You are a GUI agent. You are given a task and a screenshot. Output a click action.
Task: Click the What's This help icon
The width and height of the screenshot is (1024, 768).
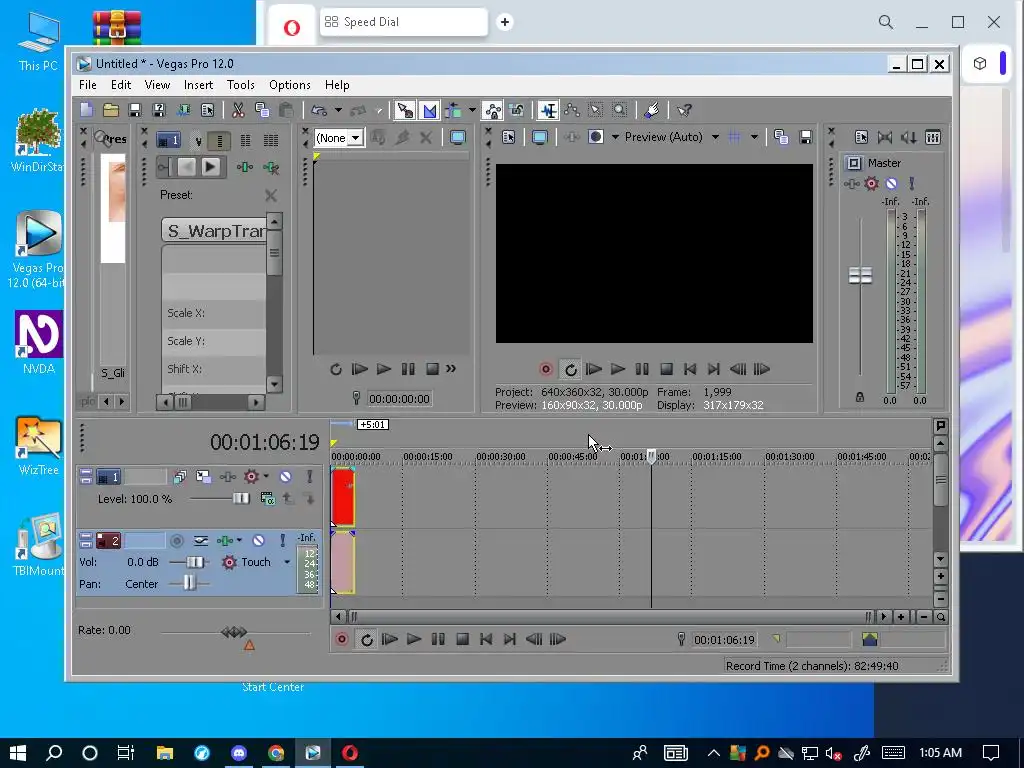684,110
